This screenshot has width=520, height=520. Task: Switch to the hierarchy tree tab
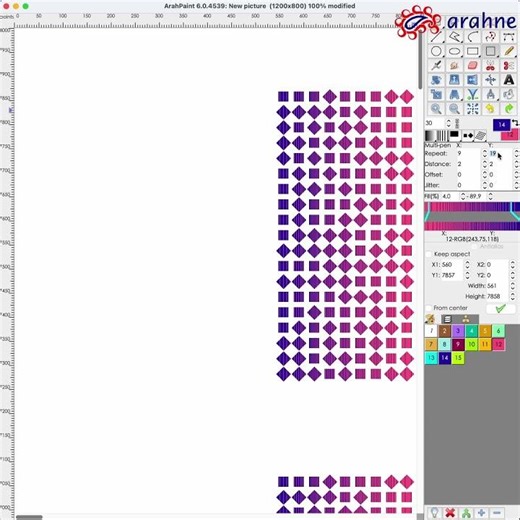[x=466, y=319]
